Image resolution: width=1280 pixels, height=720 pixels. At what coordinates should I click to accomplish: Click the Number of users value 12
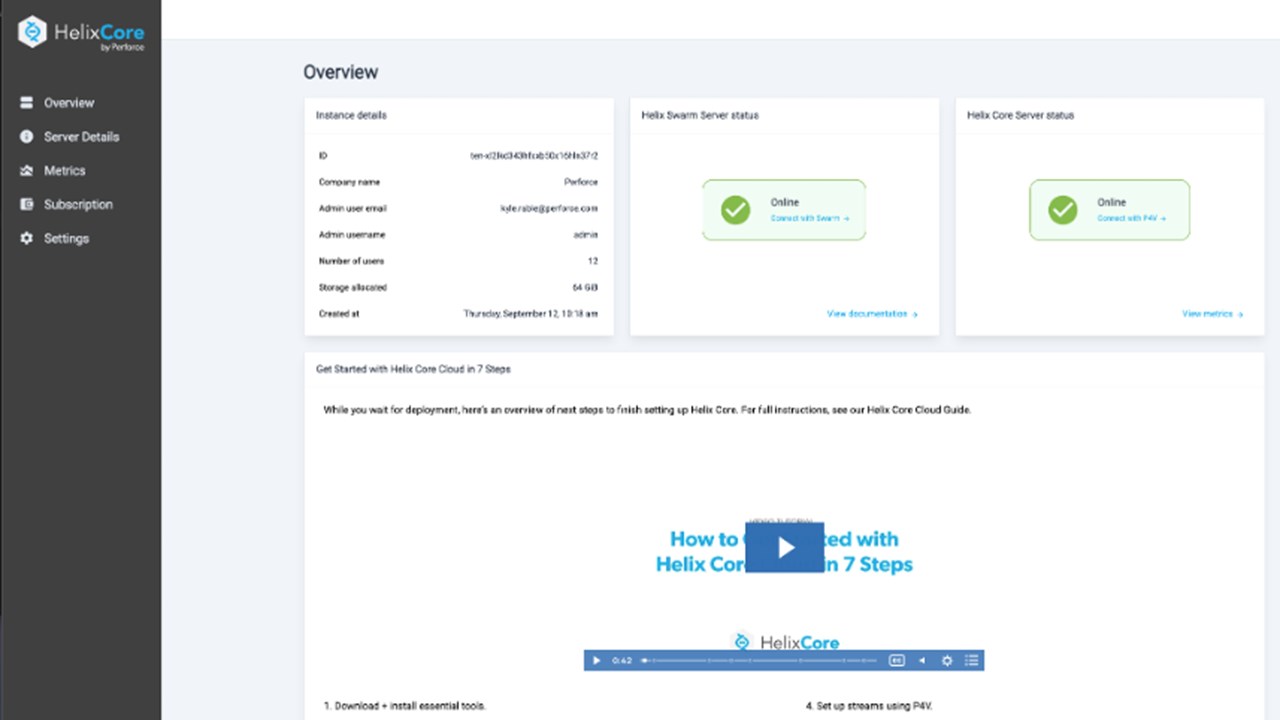[x=593, y=261]
